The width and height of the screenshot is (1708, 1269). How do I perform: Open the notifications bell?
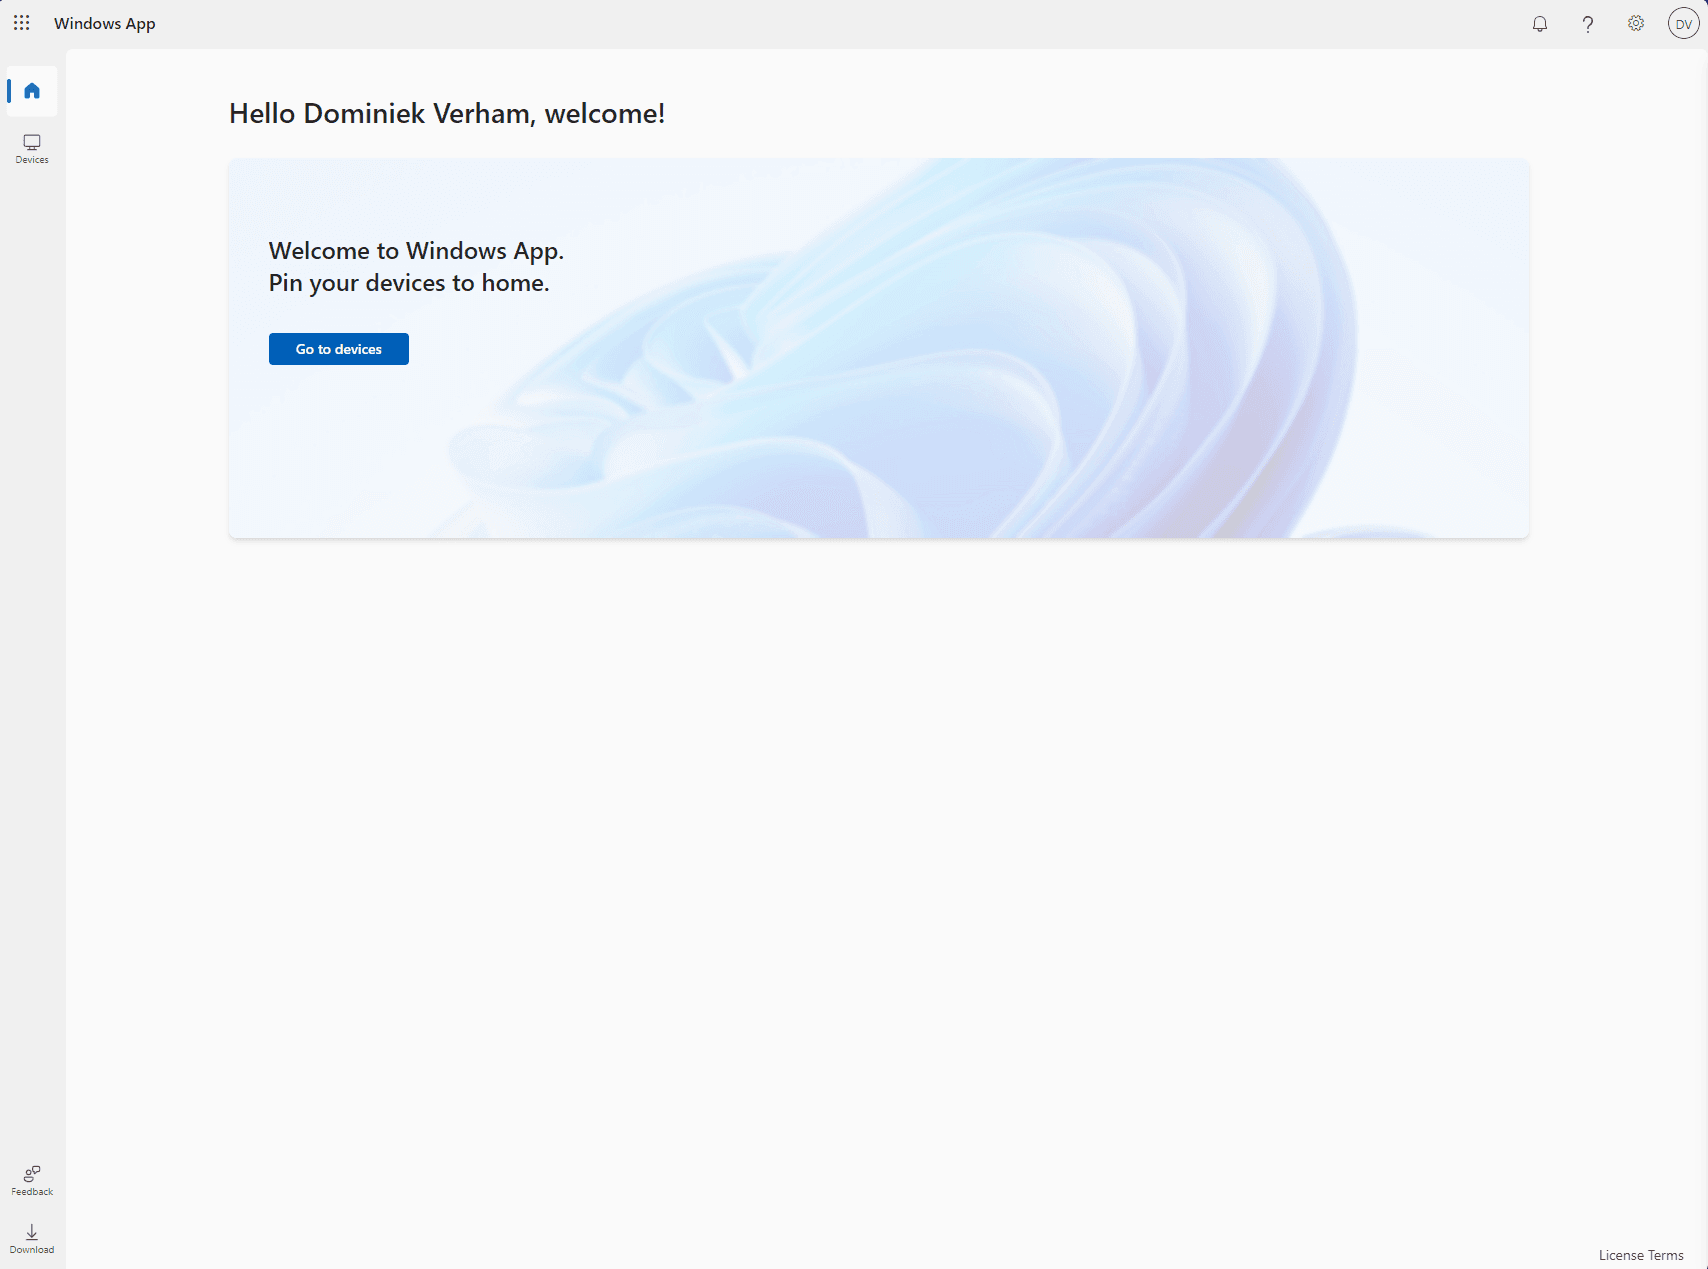pyautogui.click(x=1540, y=24)
